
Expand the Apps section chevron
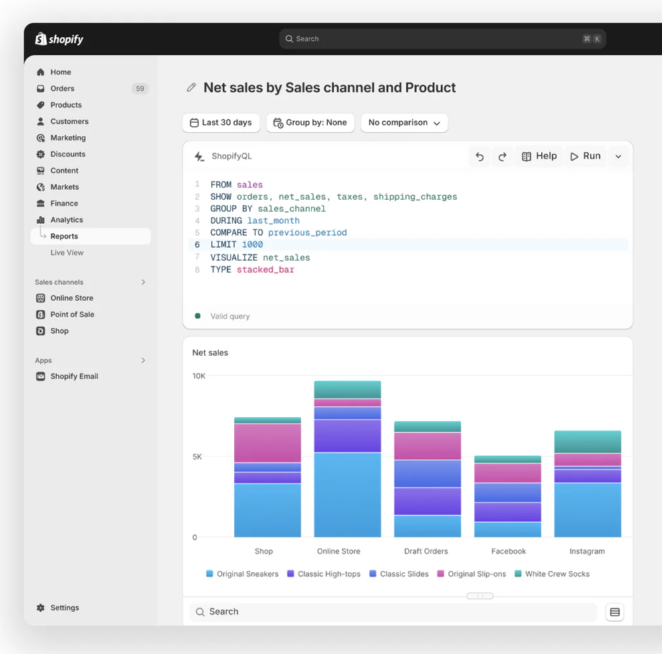coord(143,361)
